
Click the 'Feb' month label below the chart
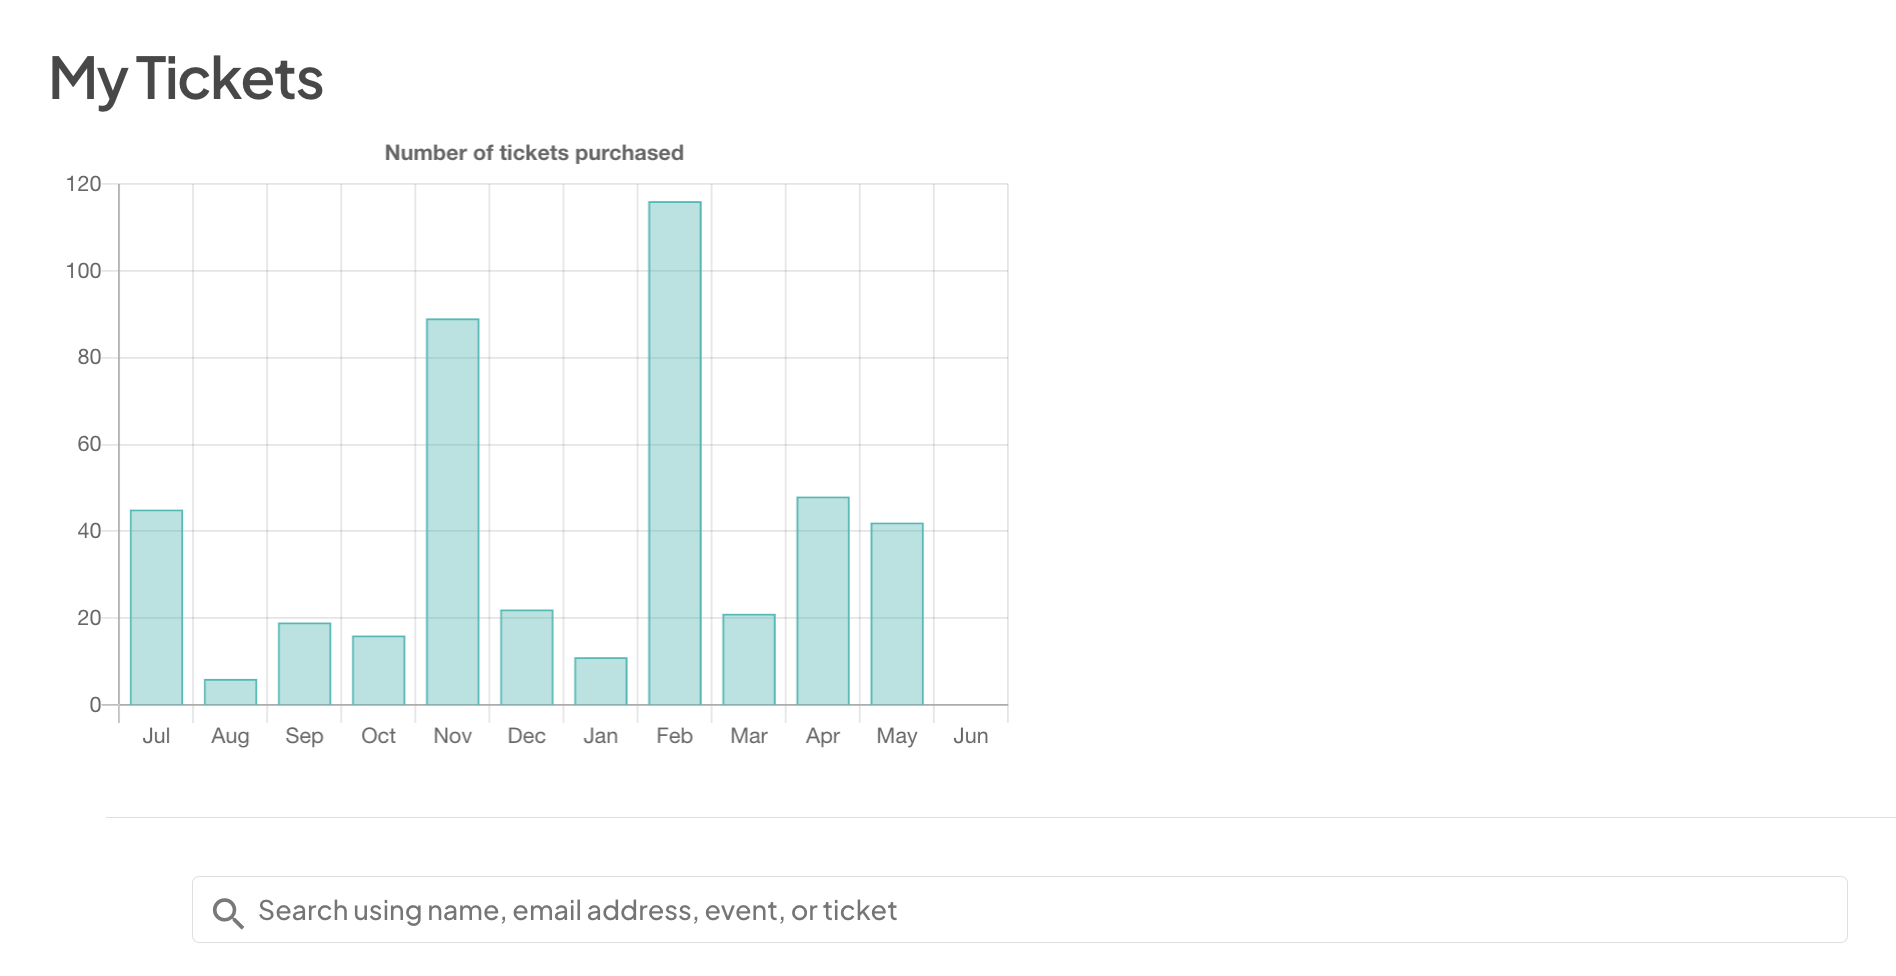675,735
